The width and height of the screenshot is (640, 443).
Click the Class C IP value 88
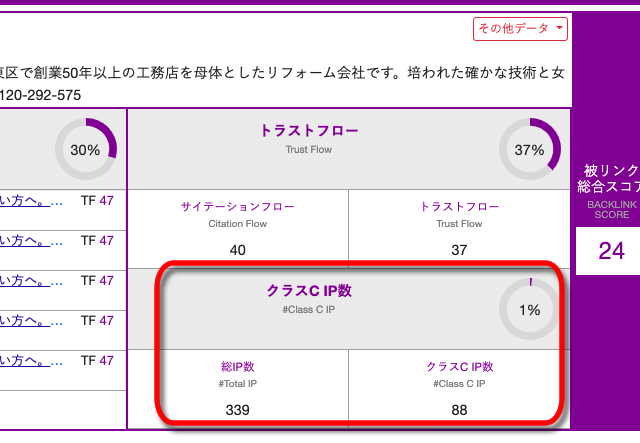(459, 409)
